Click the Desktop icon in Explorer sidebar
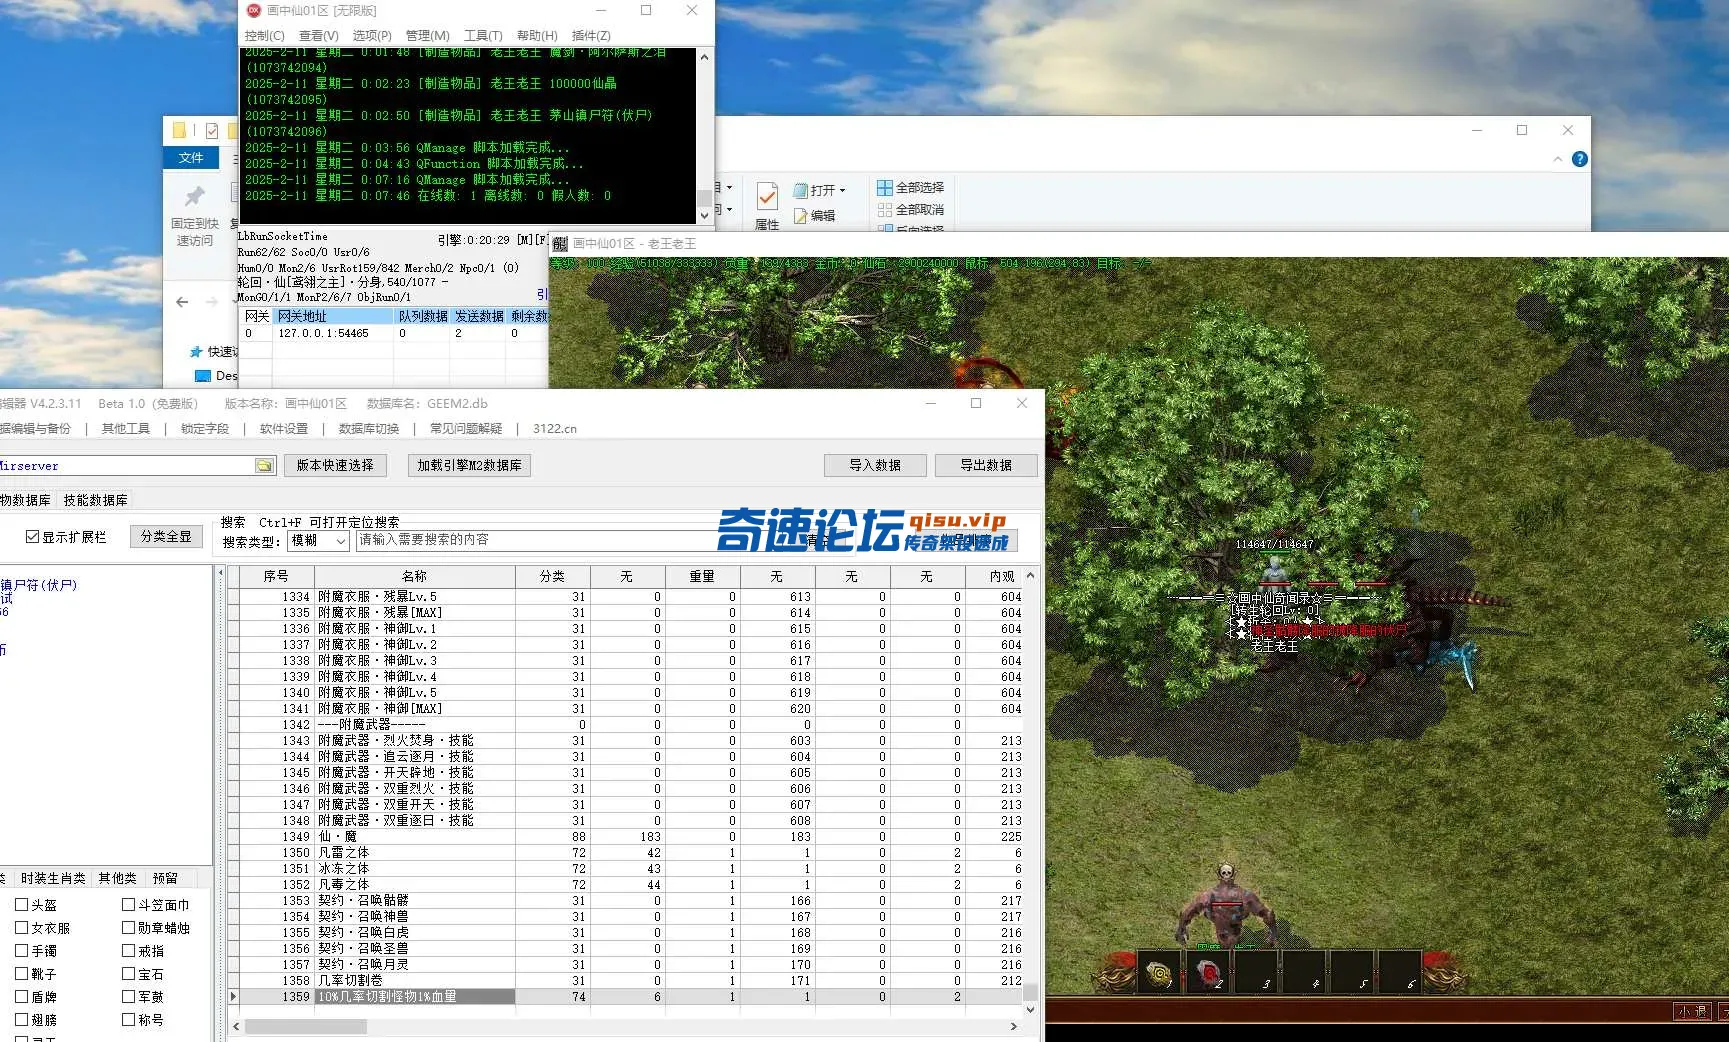 [x=203, y=376]
